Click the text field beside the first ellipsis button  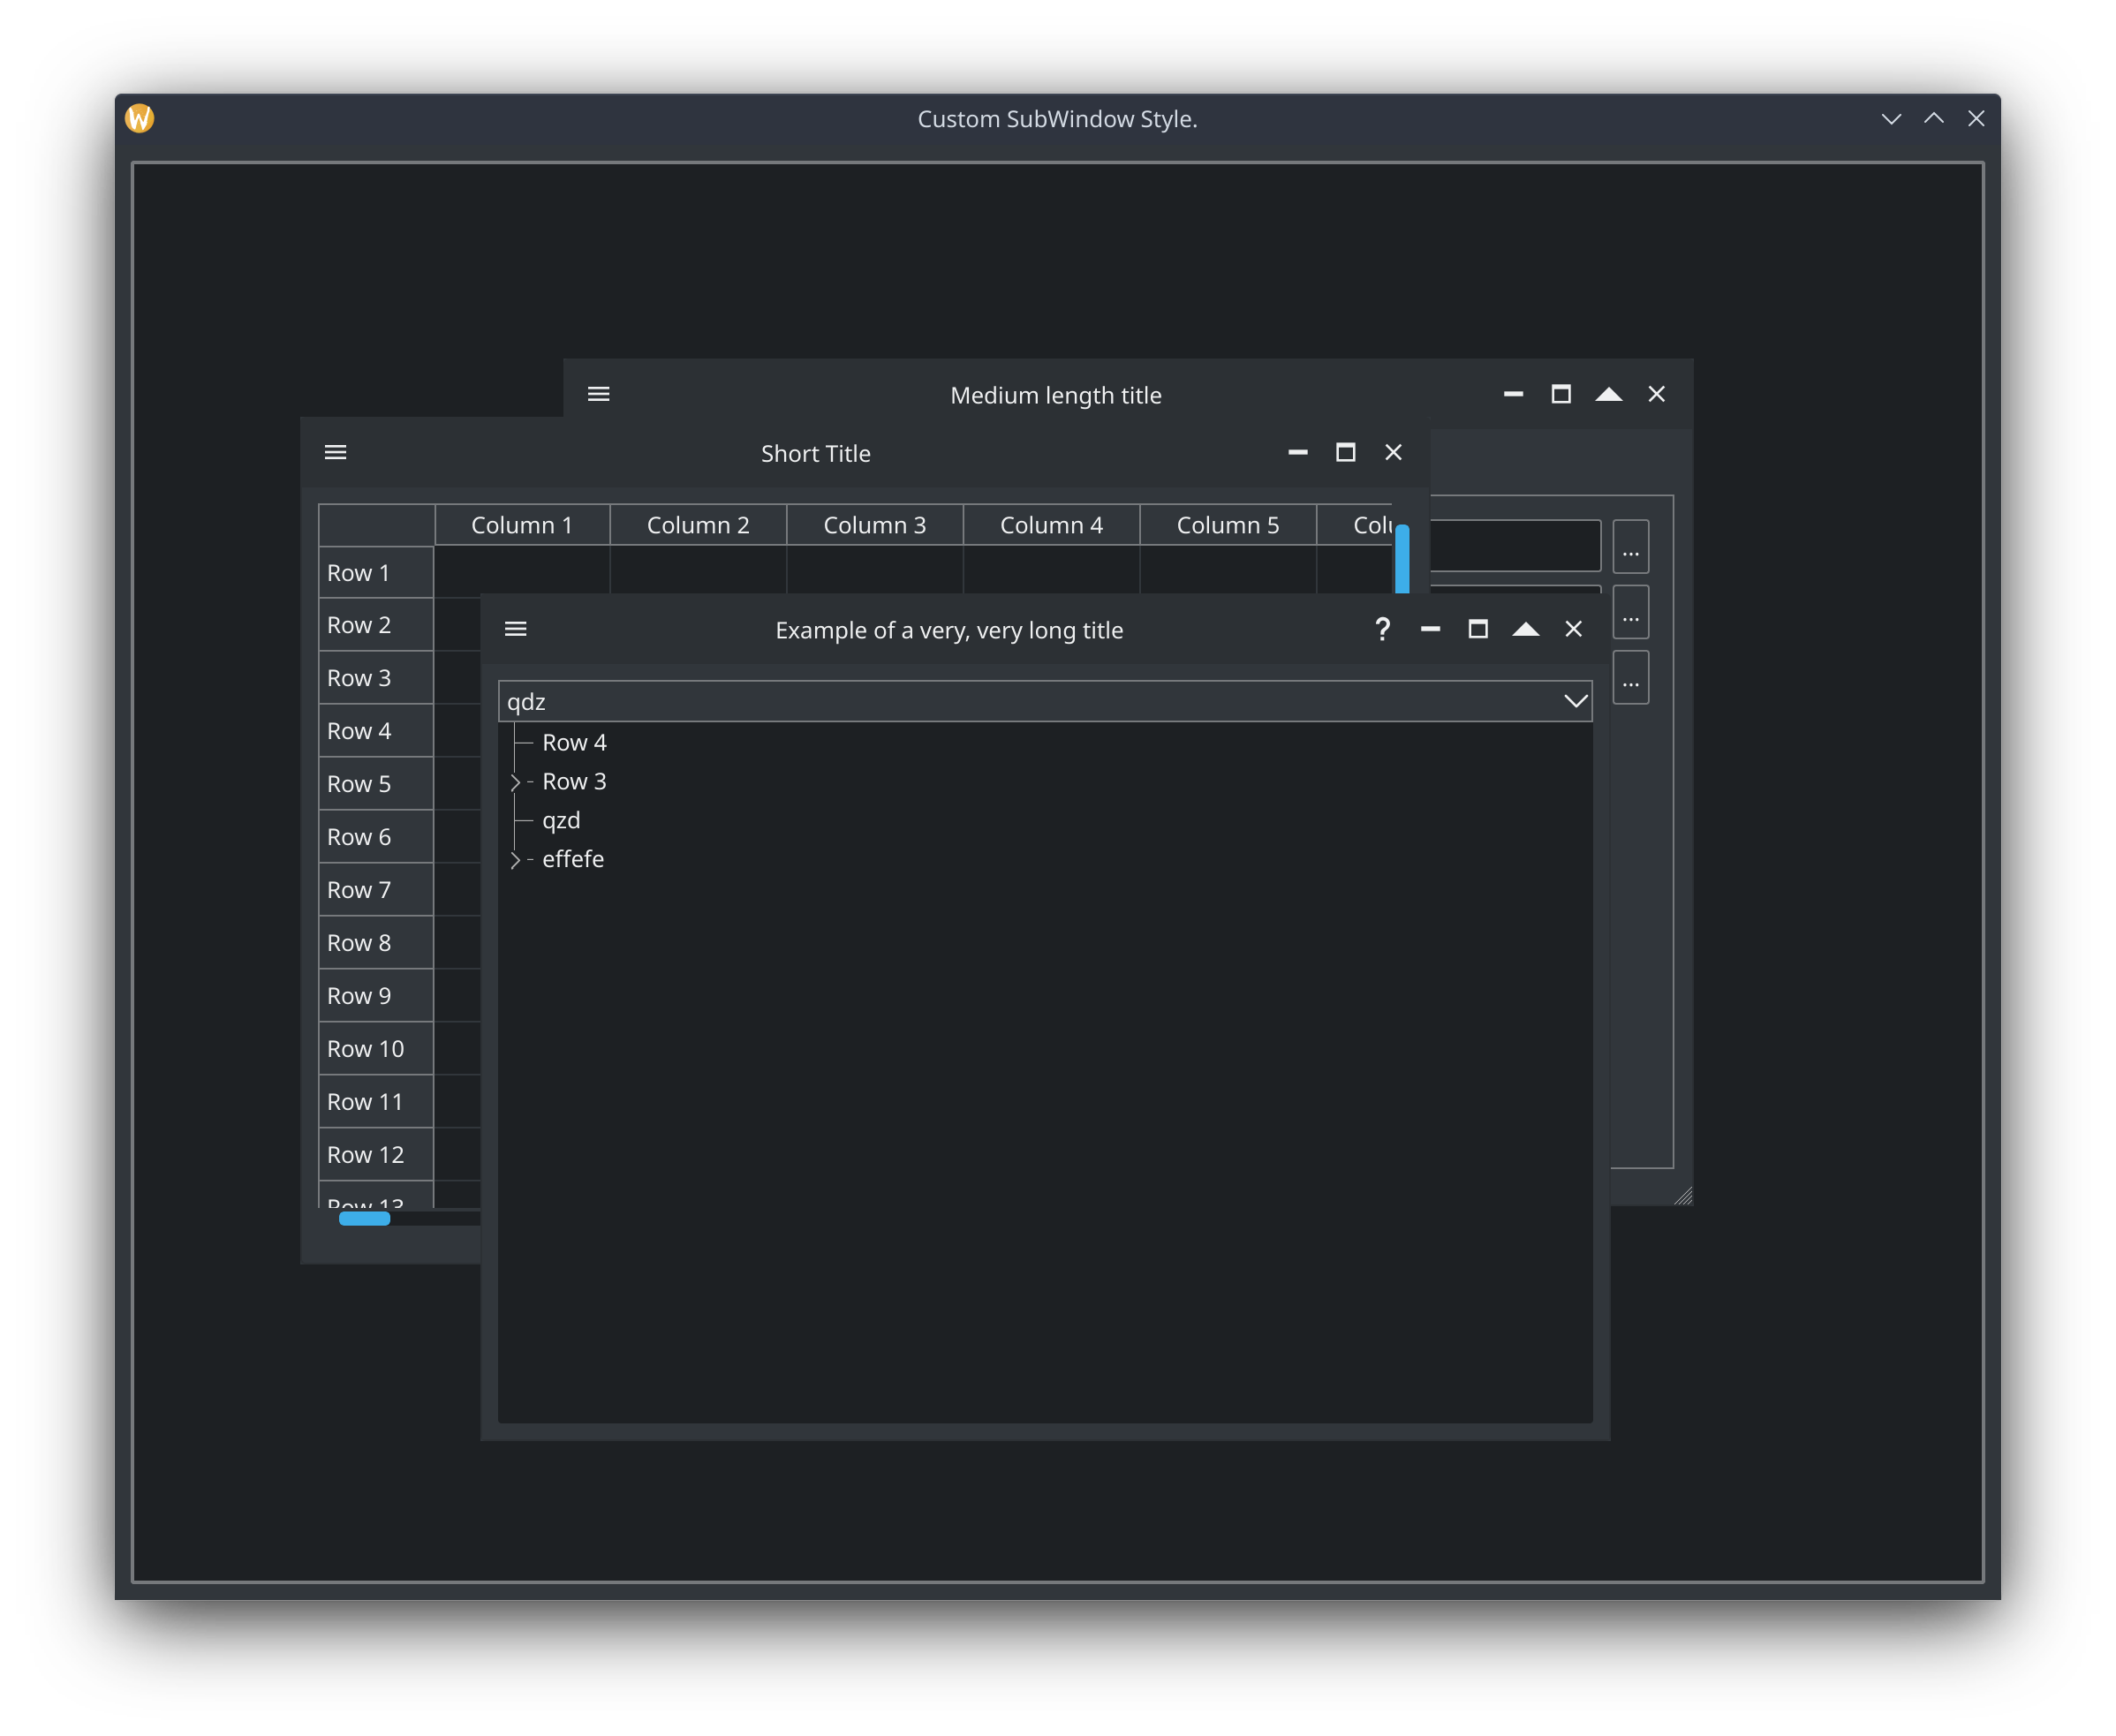[1515, 546]
